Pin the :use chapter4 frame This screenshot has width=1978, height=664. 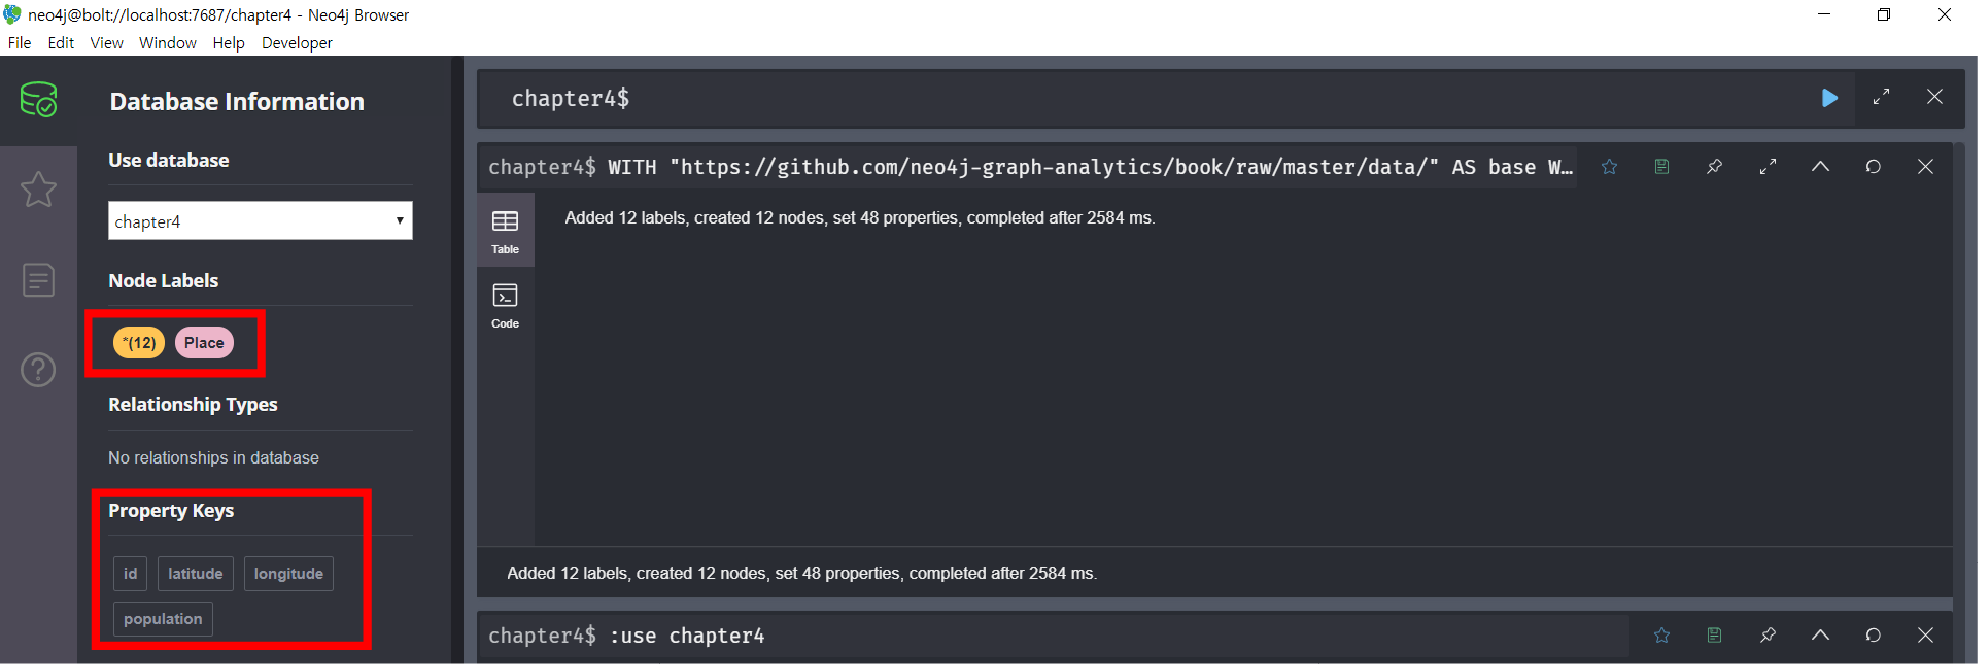(x=1768, y=635)
